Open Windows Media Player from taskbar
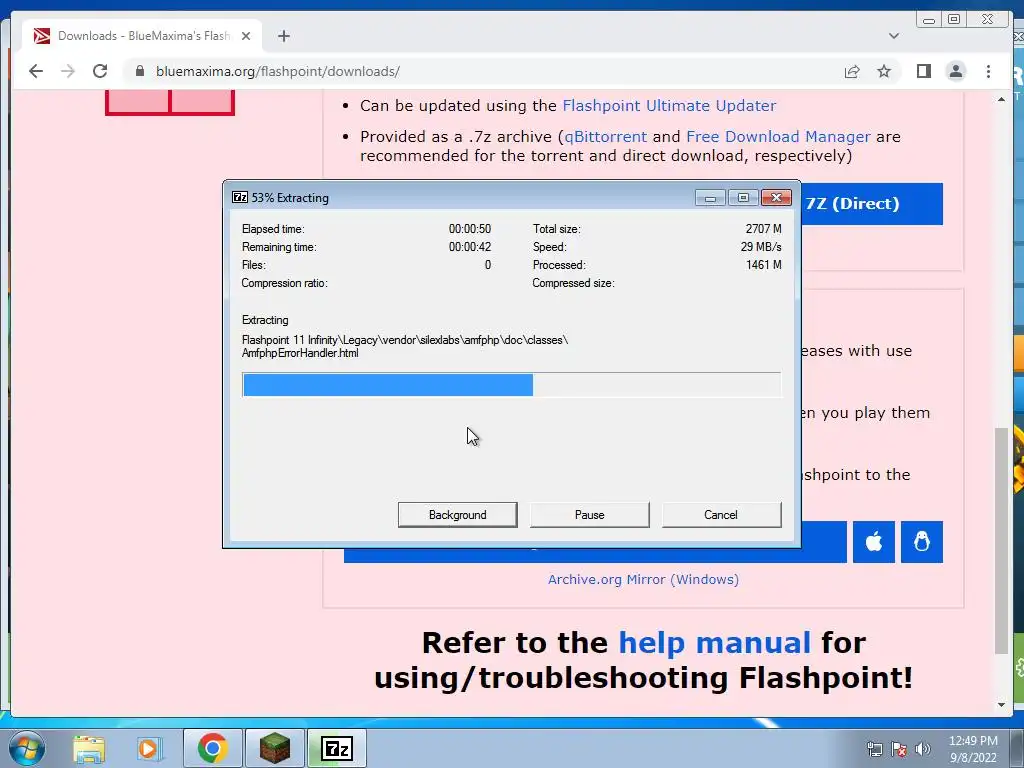1024x768 pixels. [x=148, y=748]
